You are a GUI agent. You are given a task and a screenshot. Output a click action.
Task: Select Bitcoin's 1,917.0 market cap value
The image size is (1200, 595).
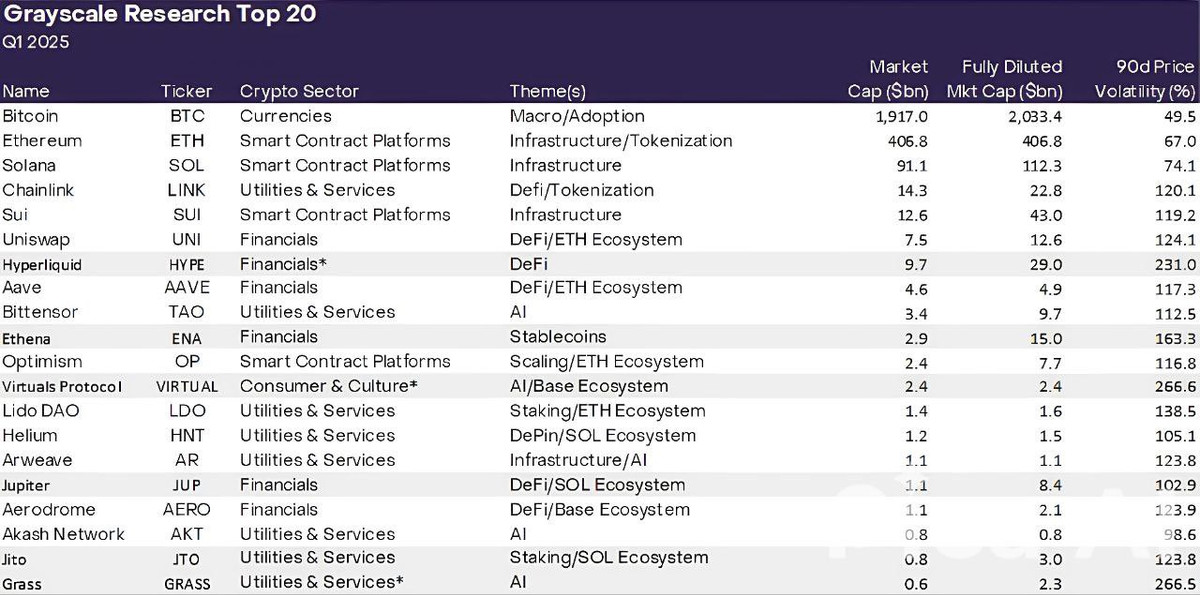[899, 116]
